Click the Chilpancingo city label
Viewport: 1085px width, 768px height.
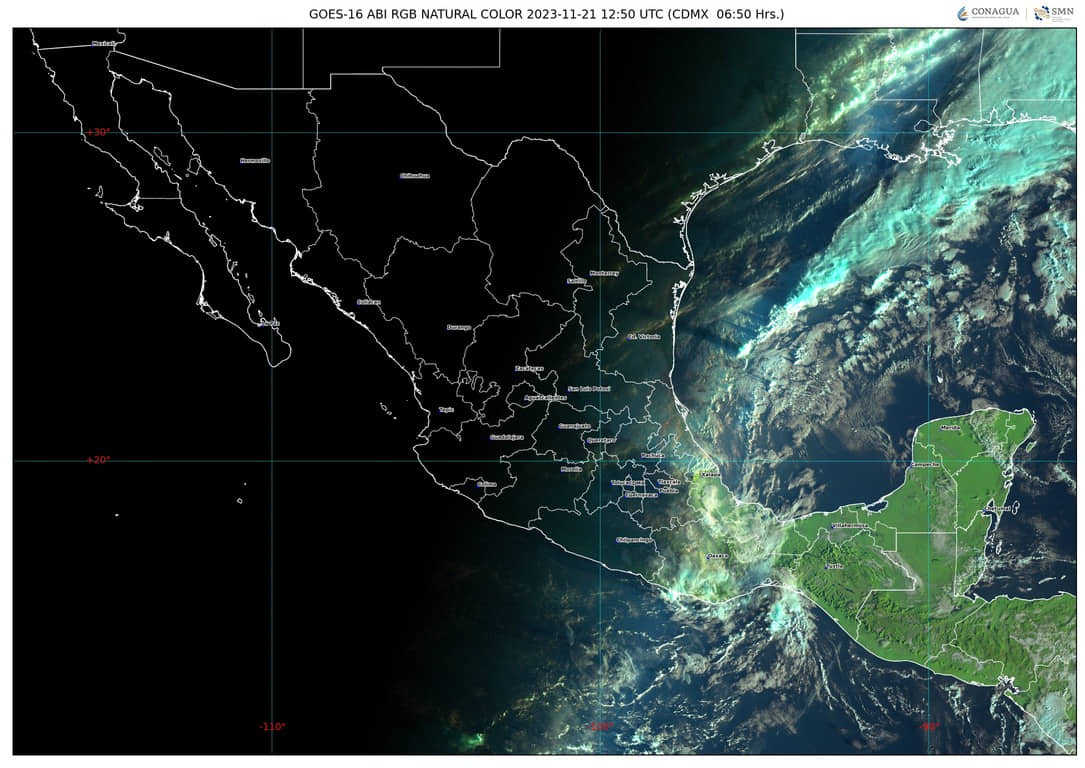[635, 540]
